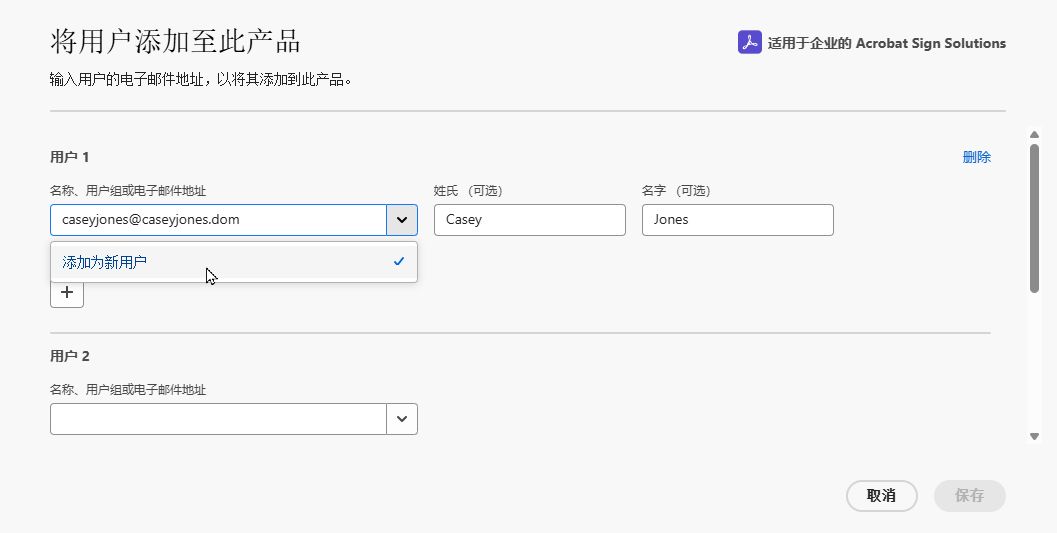Click the 名字 (可选) label
1057x533 pixels.
pos(676,191)
